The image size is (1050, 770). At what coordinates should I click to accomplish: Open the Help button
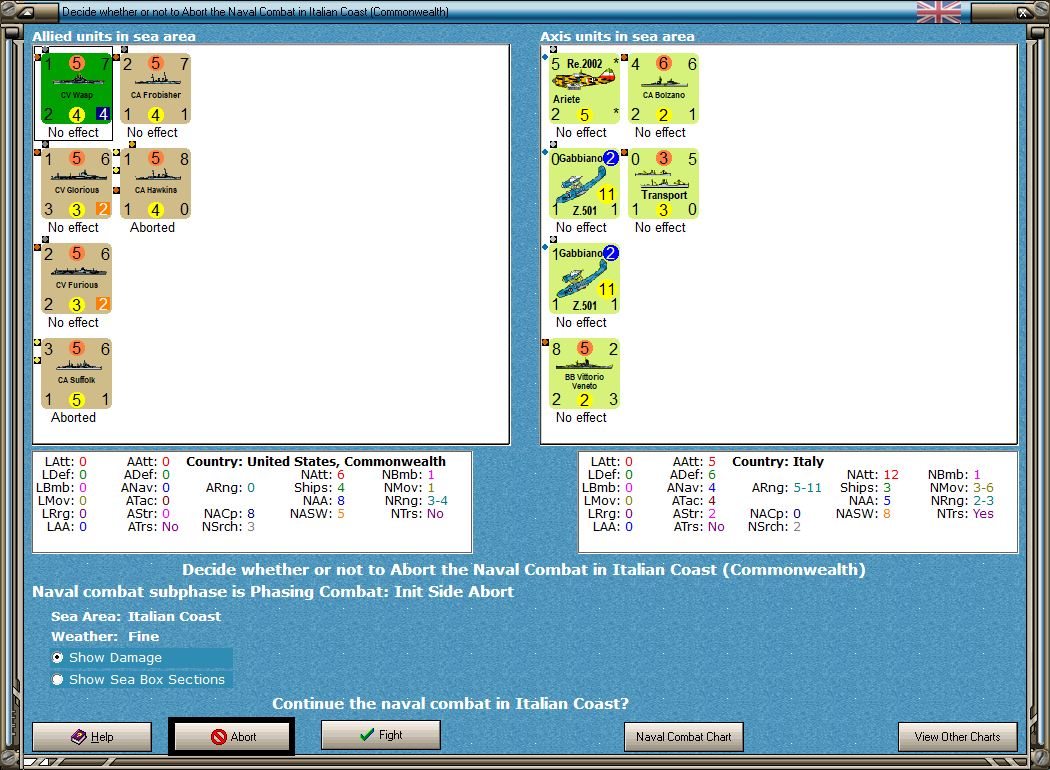(x=92, y=737)
